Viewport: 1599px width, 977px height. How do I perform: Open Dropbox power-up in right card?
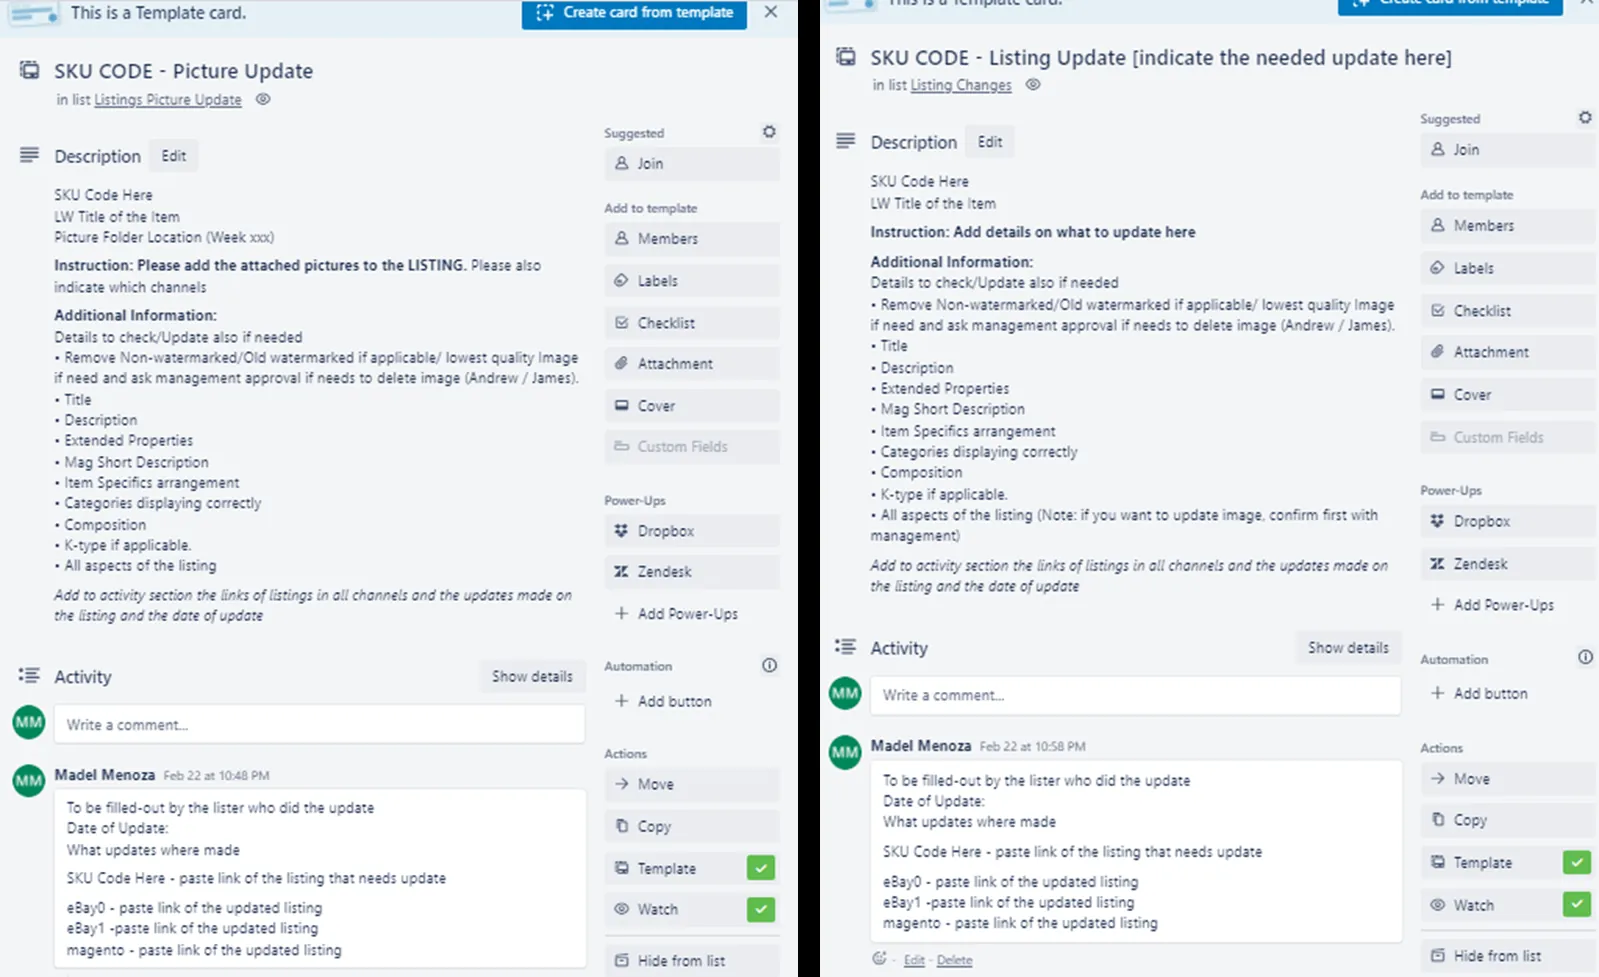1508,521
